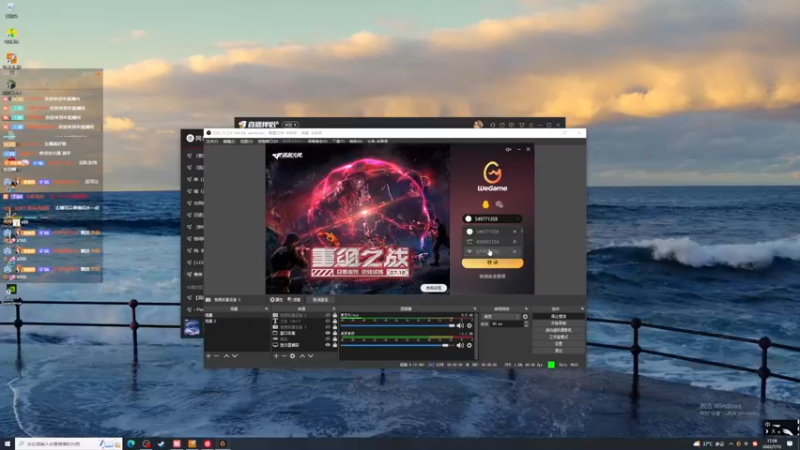
Task: Choose QQ penguin login in WeGame
Action: click(485, 204)
